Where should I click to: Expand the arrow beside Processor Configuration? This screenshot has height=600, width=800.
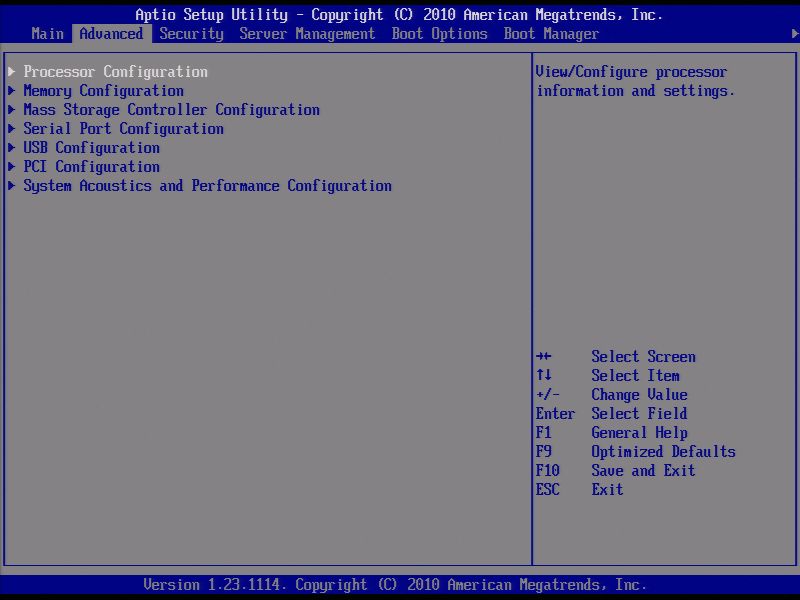[x=12, y=71]
